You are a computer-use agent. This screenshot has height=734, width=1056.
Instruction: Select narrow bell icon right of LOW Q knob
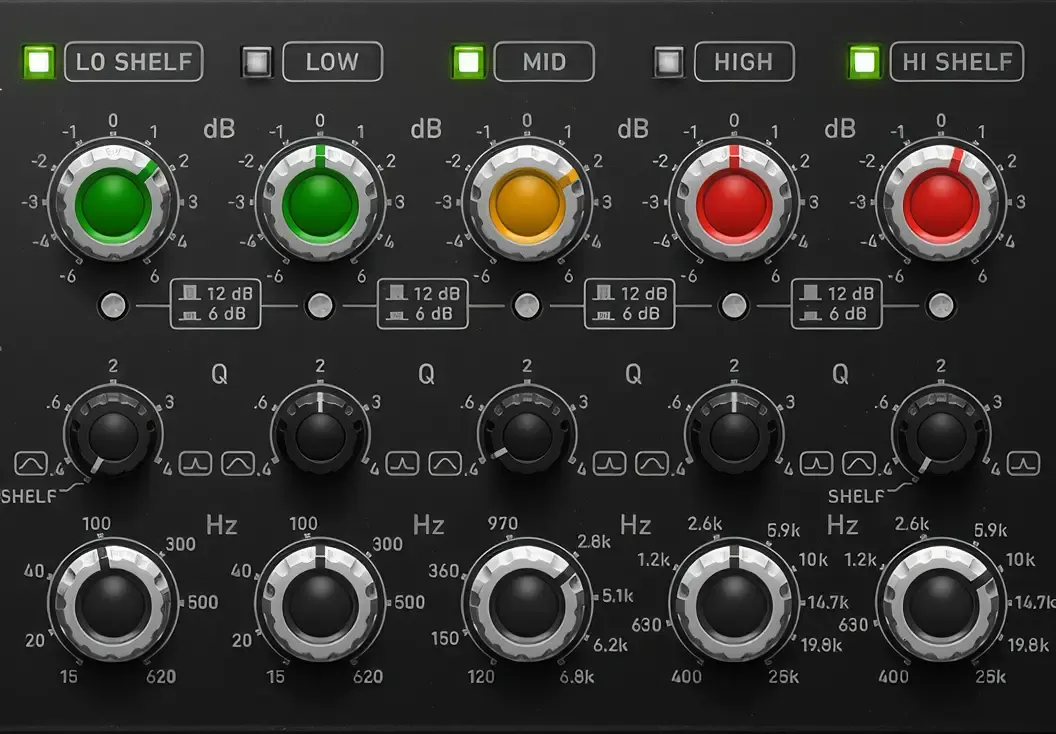pos(402,463)
